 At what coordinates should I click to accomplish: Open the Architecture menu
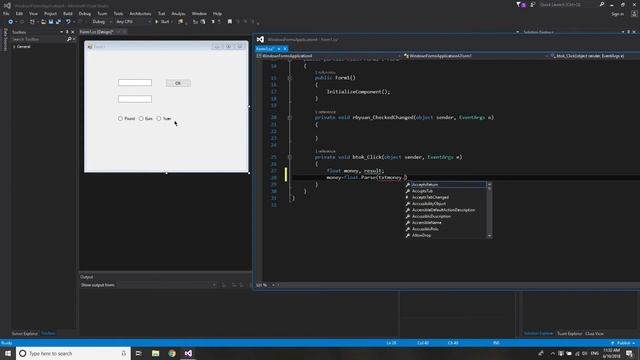pyautogui.click(x=140, y=13)
